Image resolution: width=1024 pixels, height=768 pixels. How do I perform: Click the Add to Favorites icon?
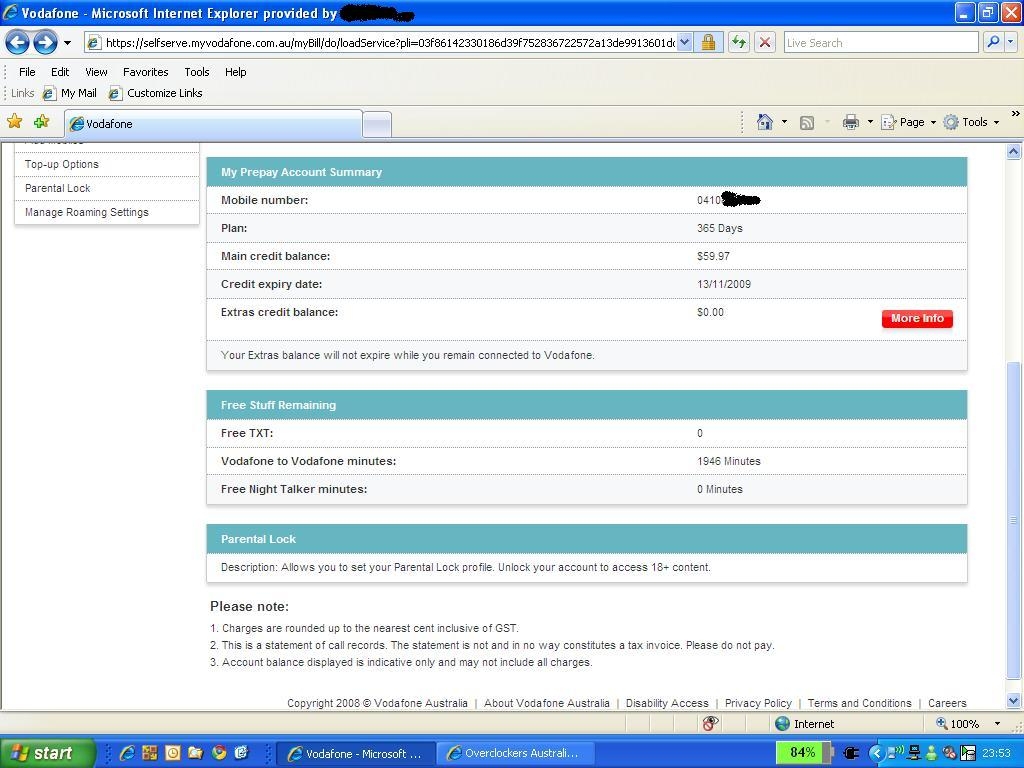click(x=42, y=121)
